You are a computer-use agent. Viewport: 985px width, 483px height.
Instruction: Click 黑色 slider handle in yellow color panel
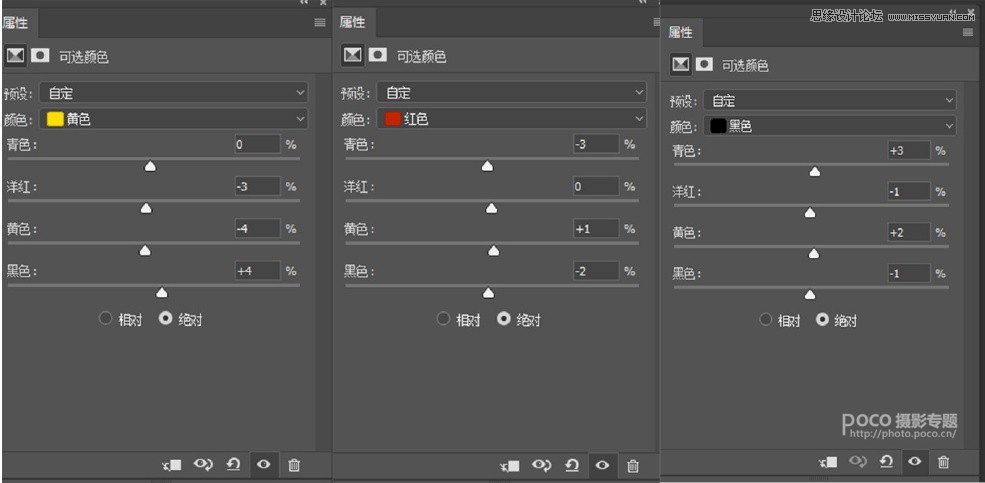(161, 293)
